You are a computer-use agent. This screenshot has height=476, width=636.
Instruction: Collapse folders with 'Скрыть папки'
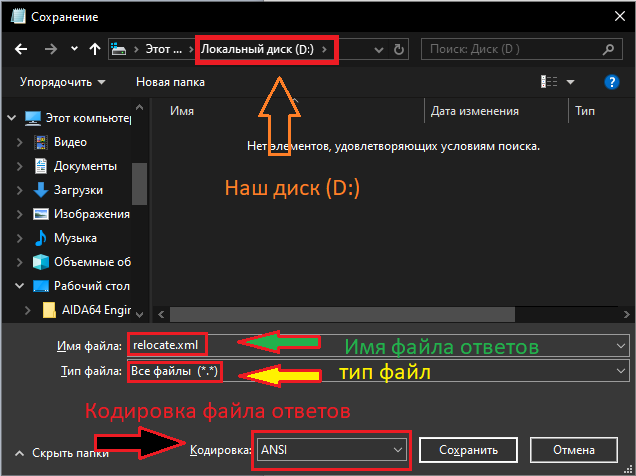point(61,453)
